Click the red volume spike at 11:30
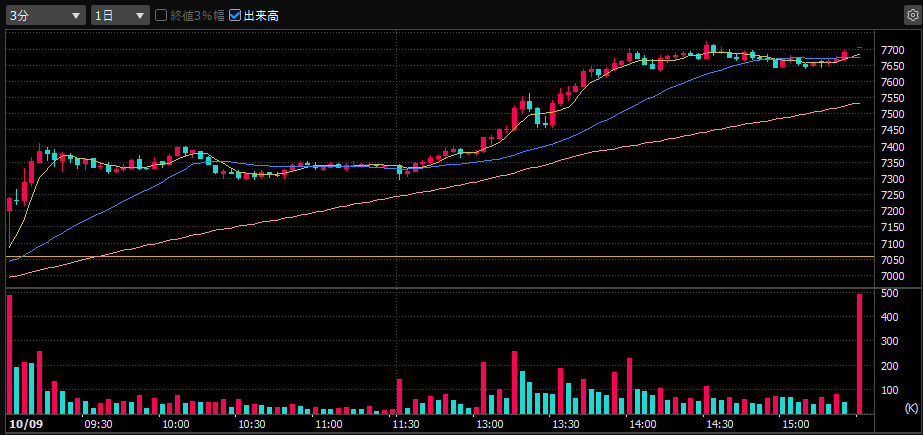Image resolution: width=923 pixels, height=435 pixels. 399,396
